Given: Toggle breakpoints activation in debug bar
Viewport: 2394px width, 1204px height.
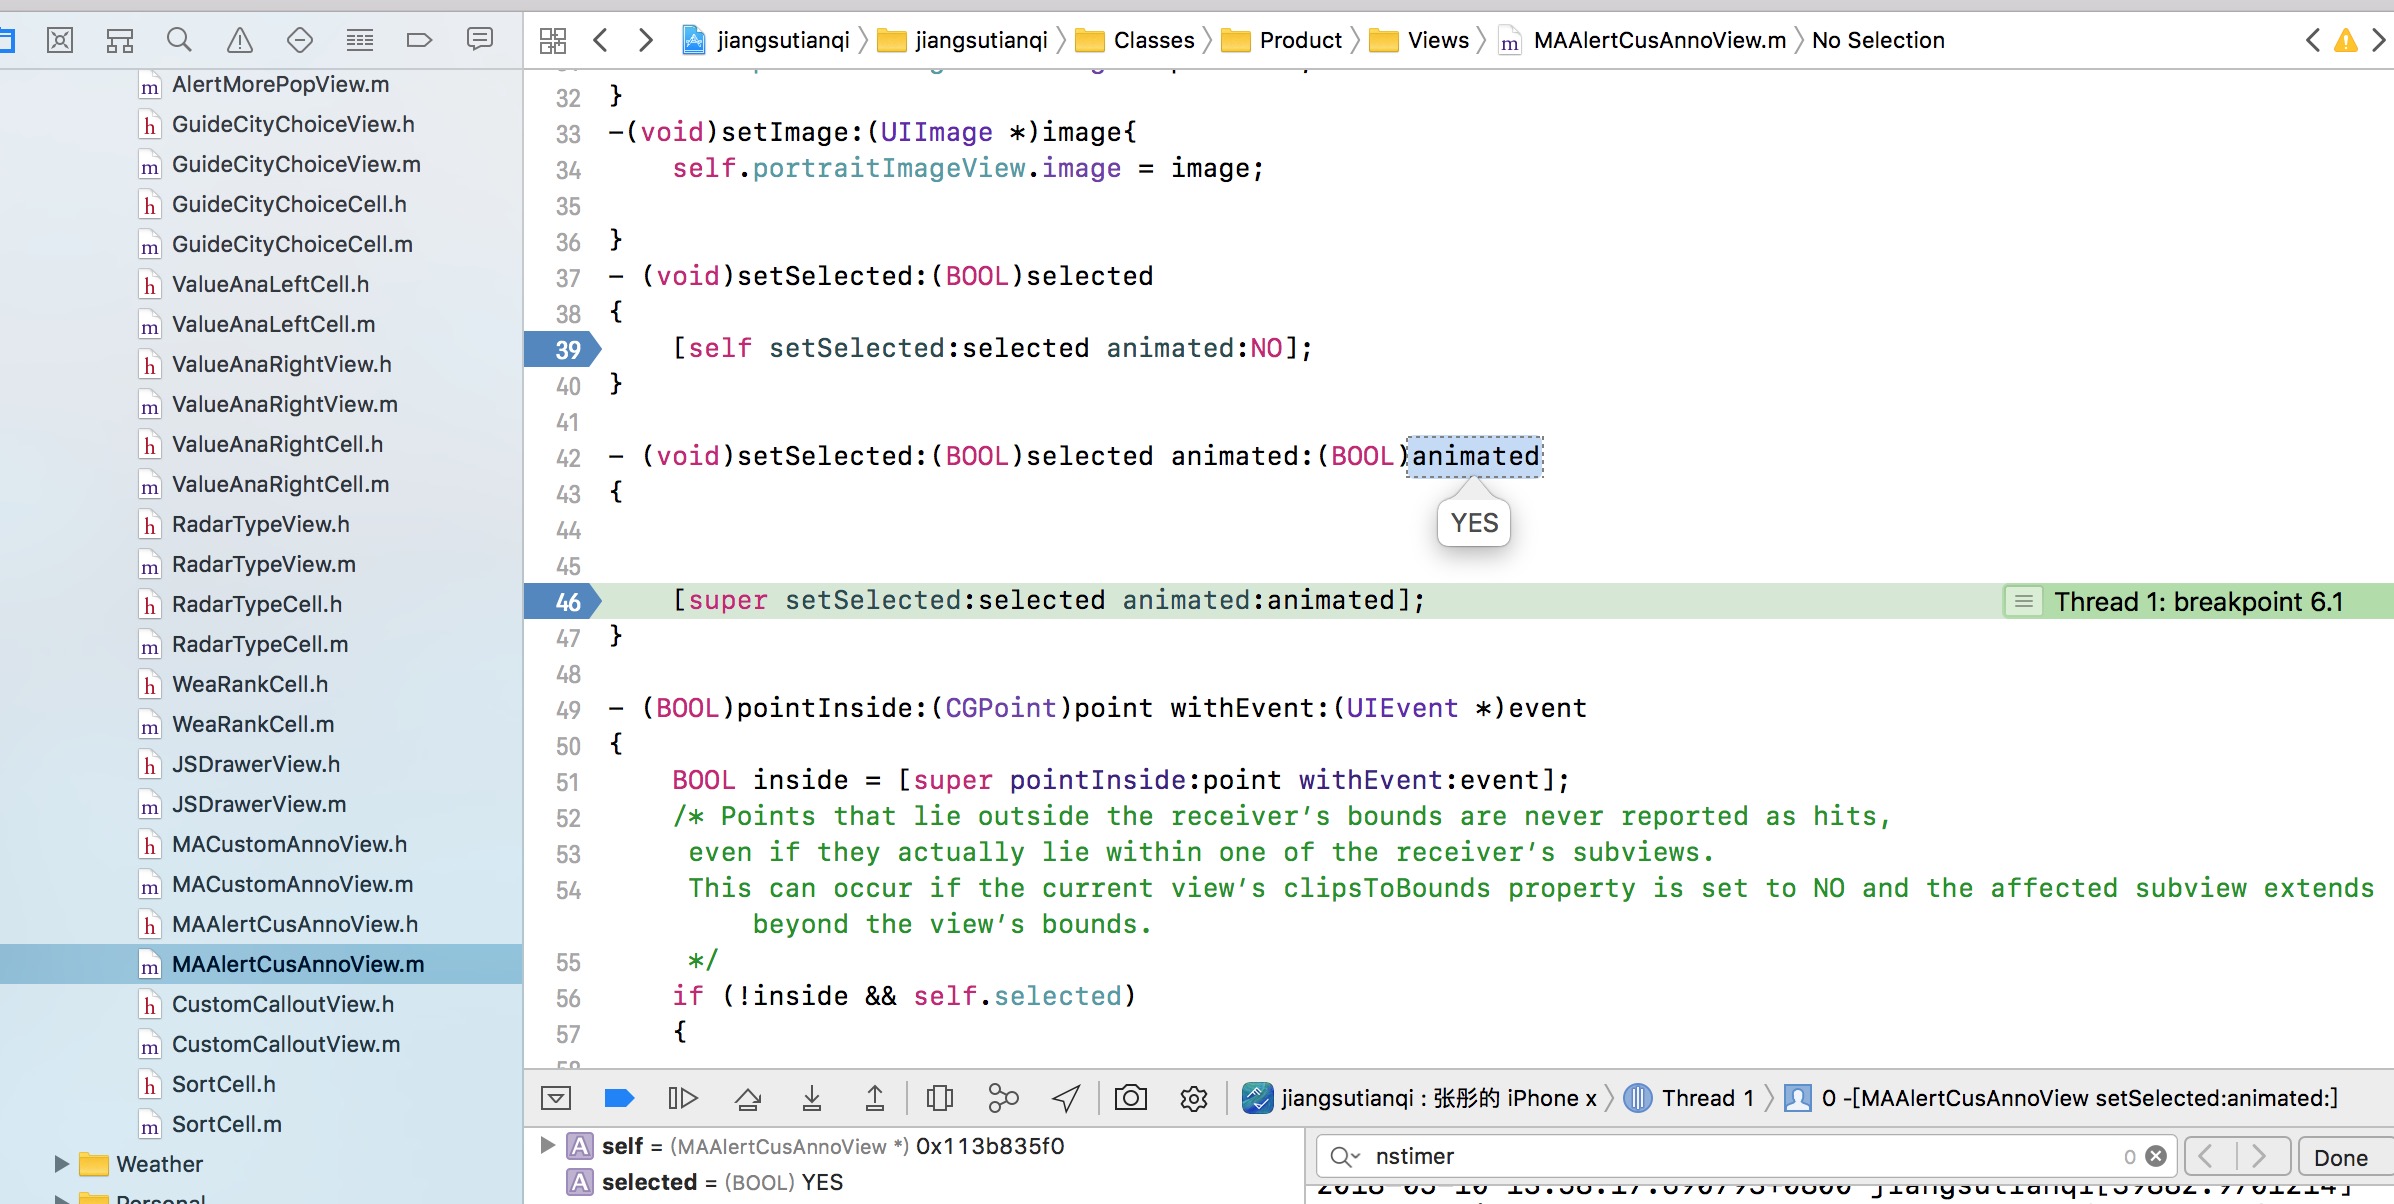Looking at the screenshot, I should [x=620, y=1098].
